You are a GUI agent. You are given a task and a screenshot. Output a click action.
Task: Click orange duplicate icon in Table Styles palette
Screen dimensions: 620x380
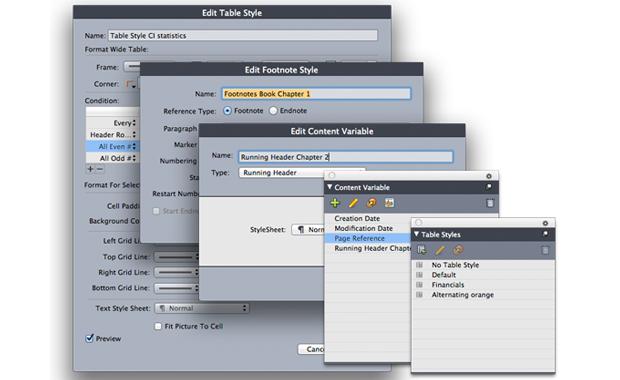coord(458,250)
